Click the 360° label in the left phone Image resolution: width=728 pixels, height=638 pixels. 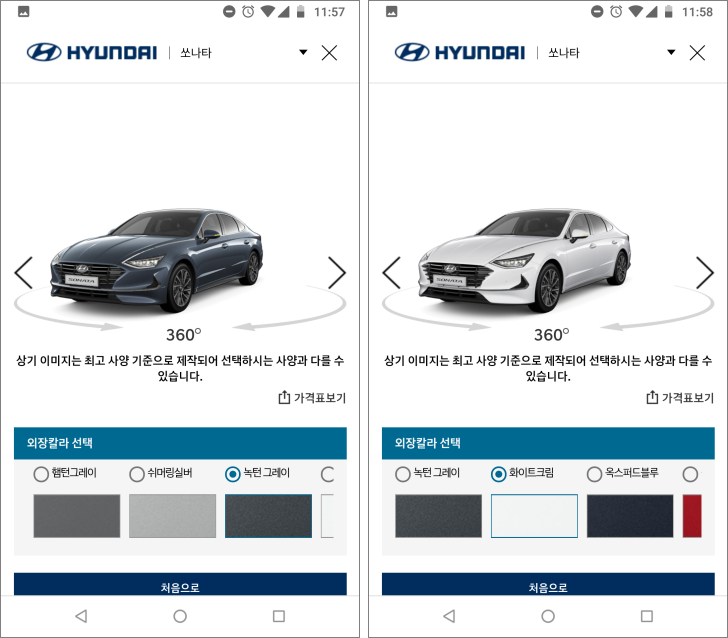183,335
